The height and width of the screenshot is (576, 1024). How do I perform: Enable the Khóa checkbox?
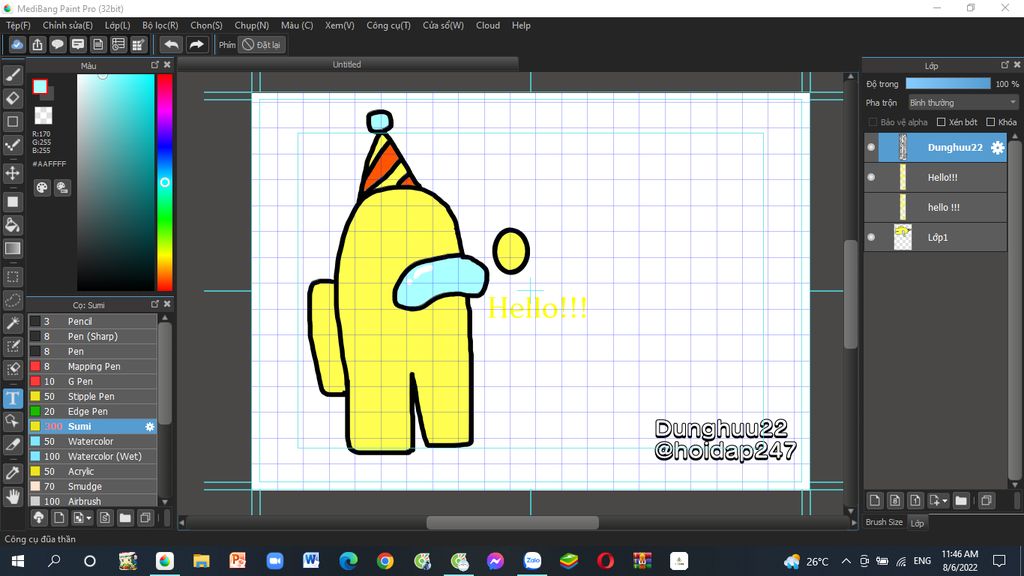tap(991, 122)
